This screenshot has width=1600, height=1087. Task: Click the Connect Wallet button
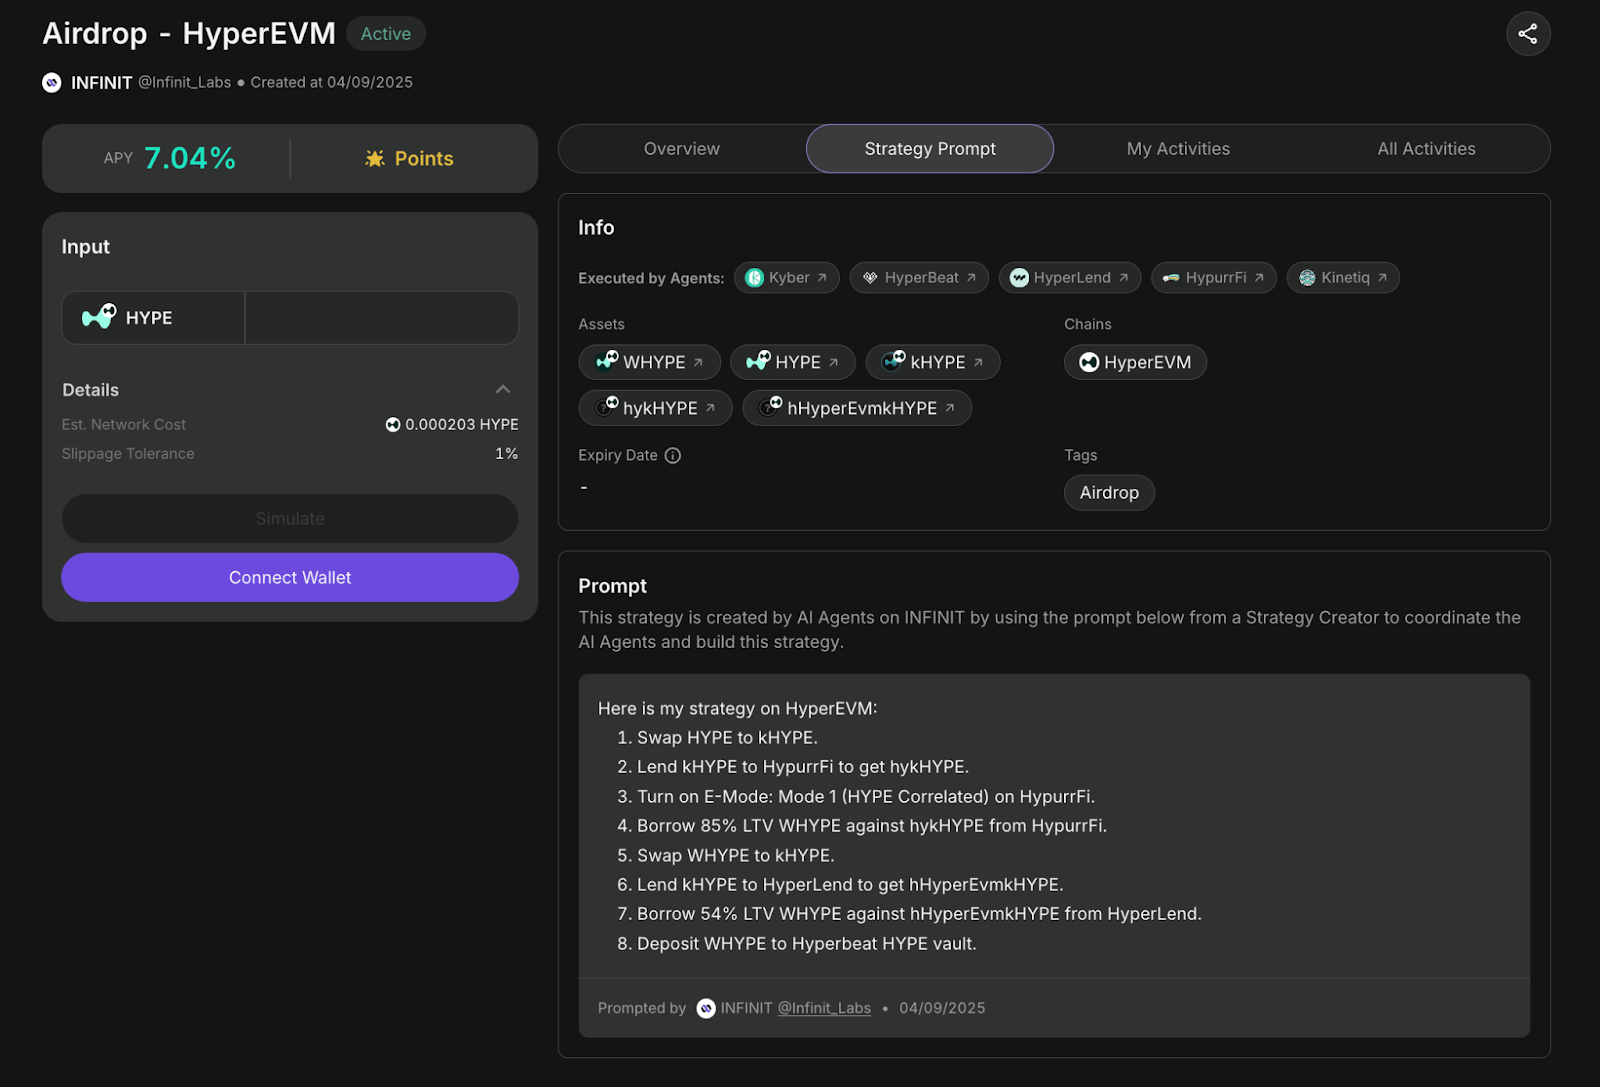[290, 578]
